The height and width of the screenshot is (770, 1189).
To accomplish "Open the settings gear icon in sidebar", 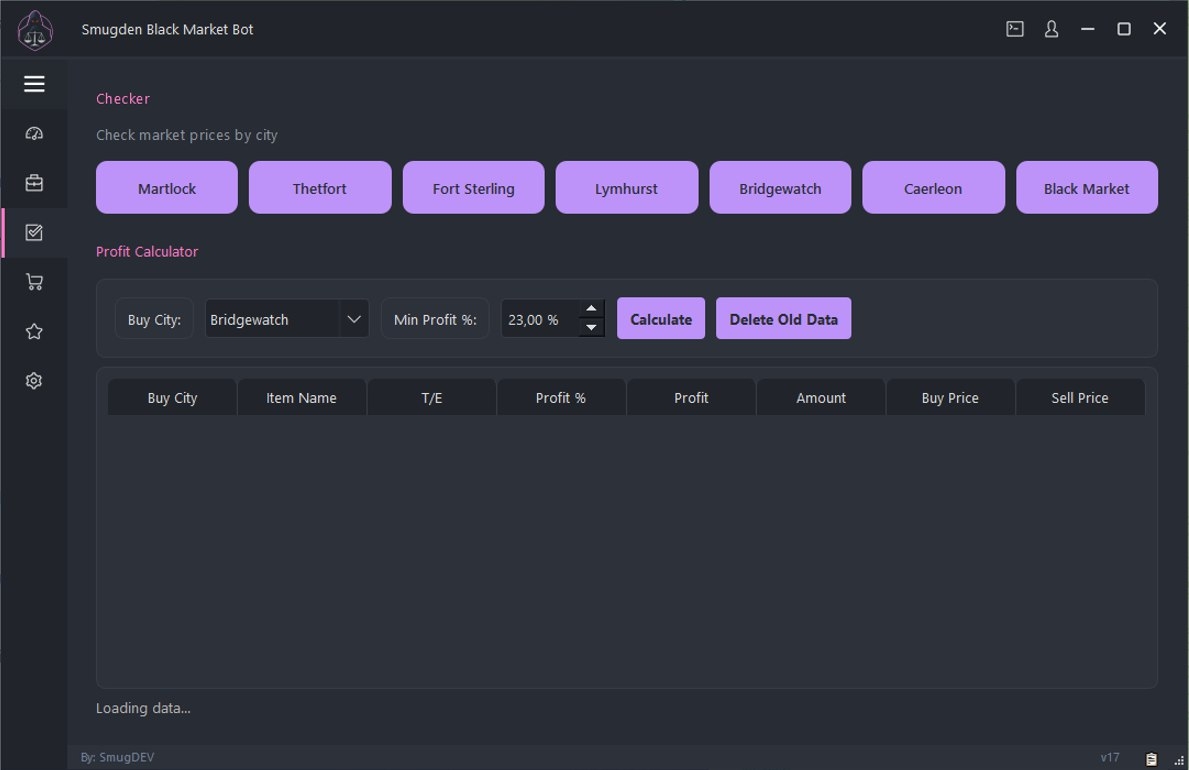I will pos(34,380).
